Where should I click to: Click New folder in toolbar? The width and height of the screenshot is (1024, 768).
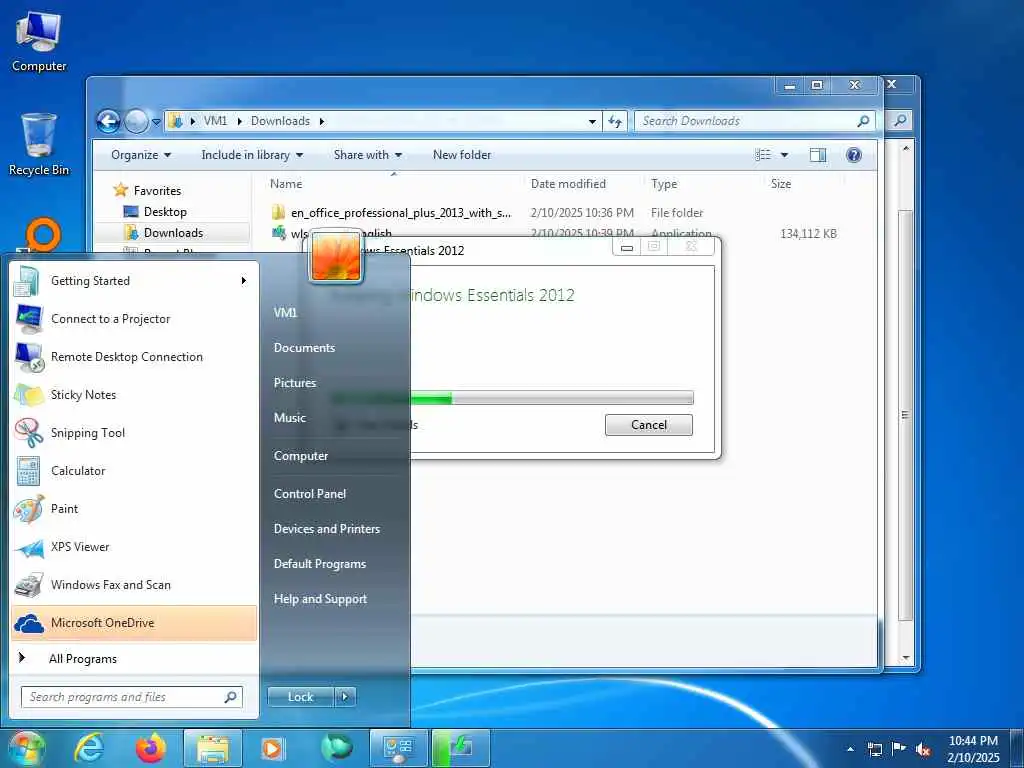(462, 155)
